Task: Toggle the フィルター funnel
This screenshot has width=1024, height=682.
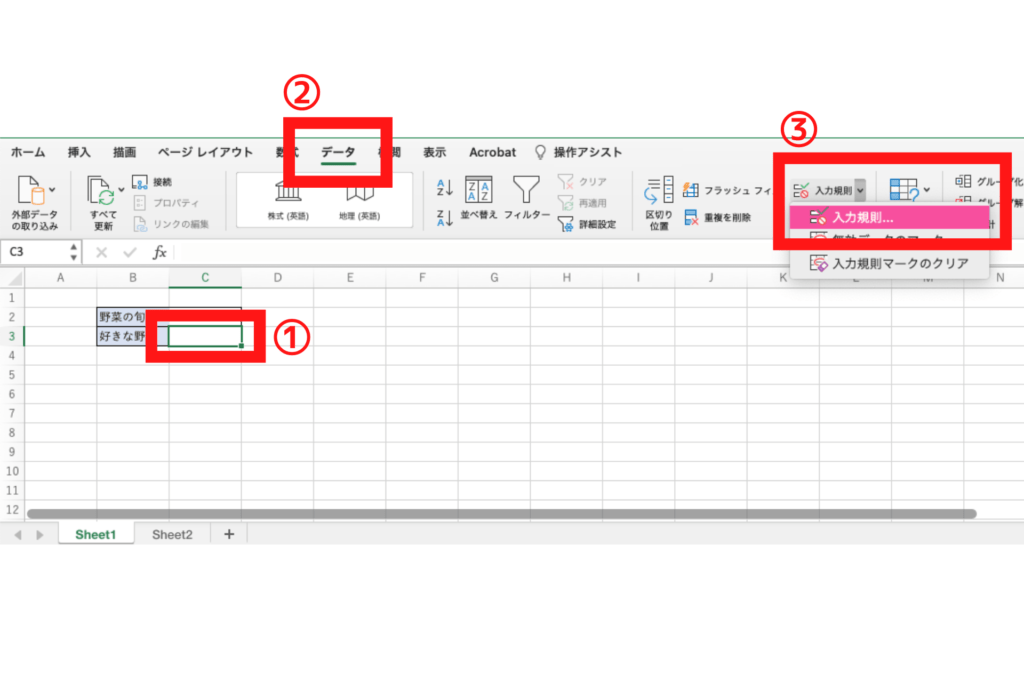Action: coord(526,197)
